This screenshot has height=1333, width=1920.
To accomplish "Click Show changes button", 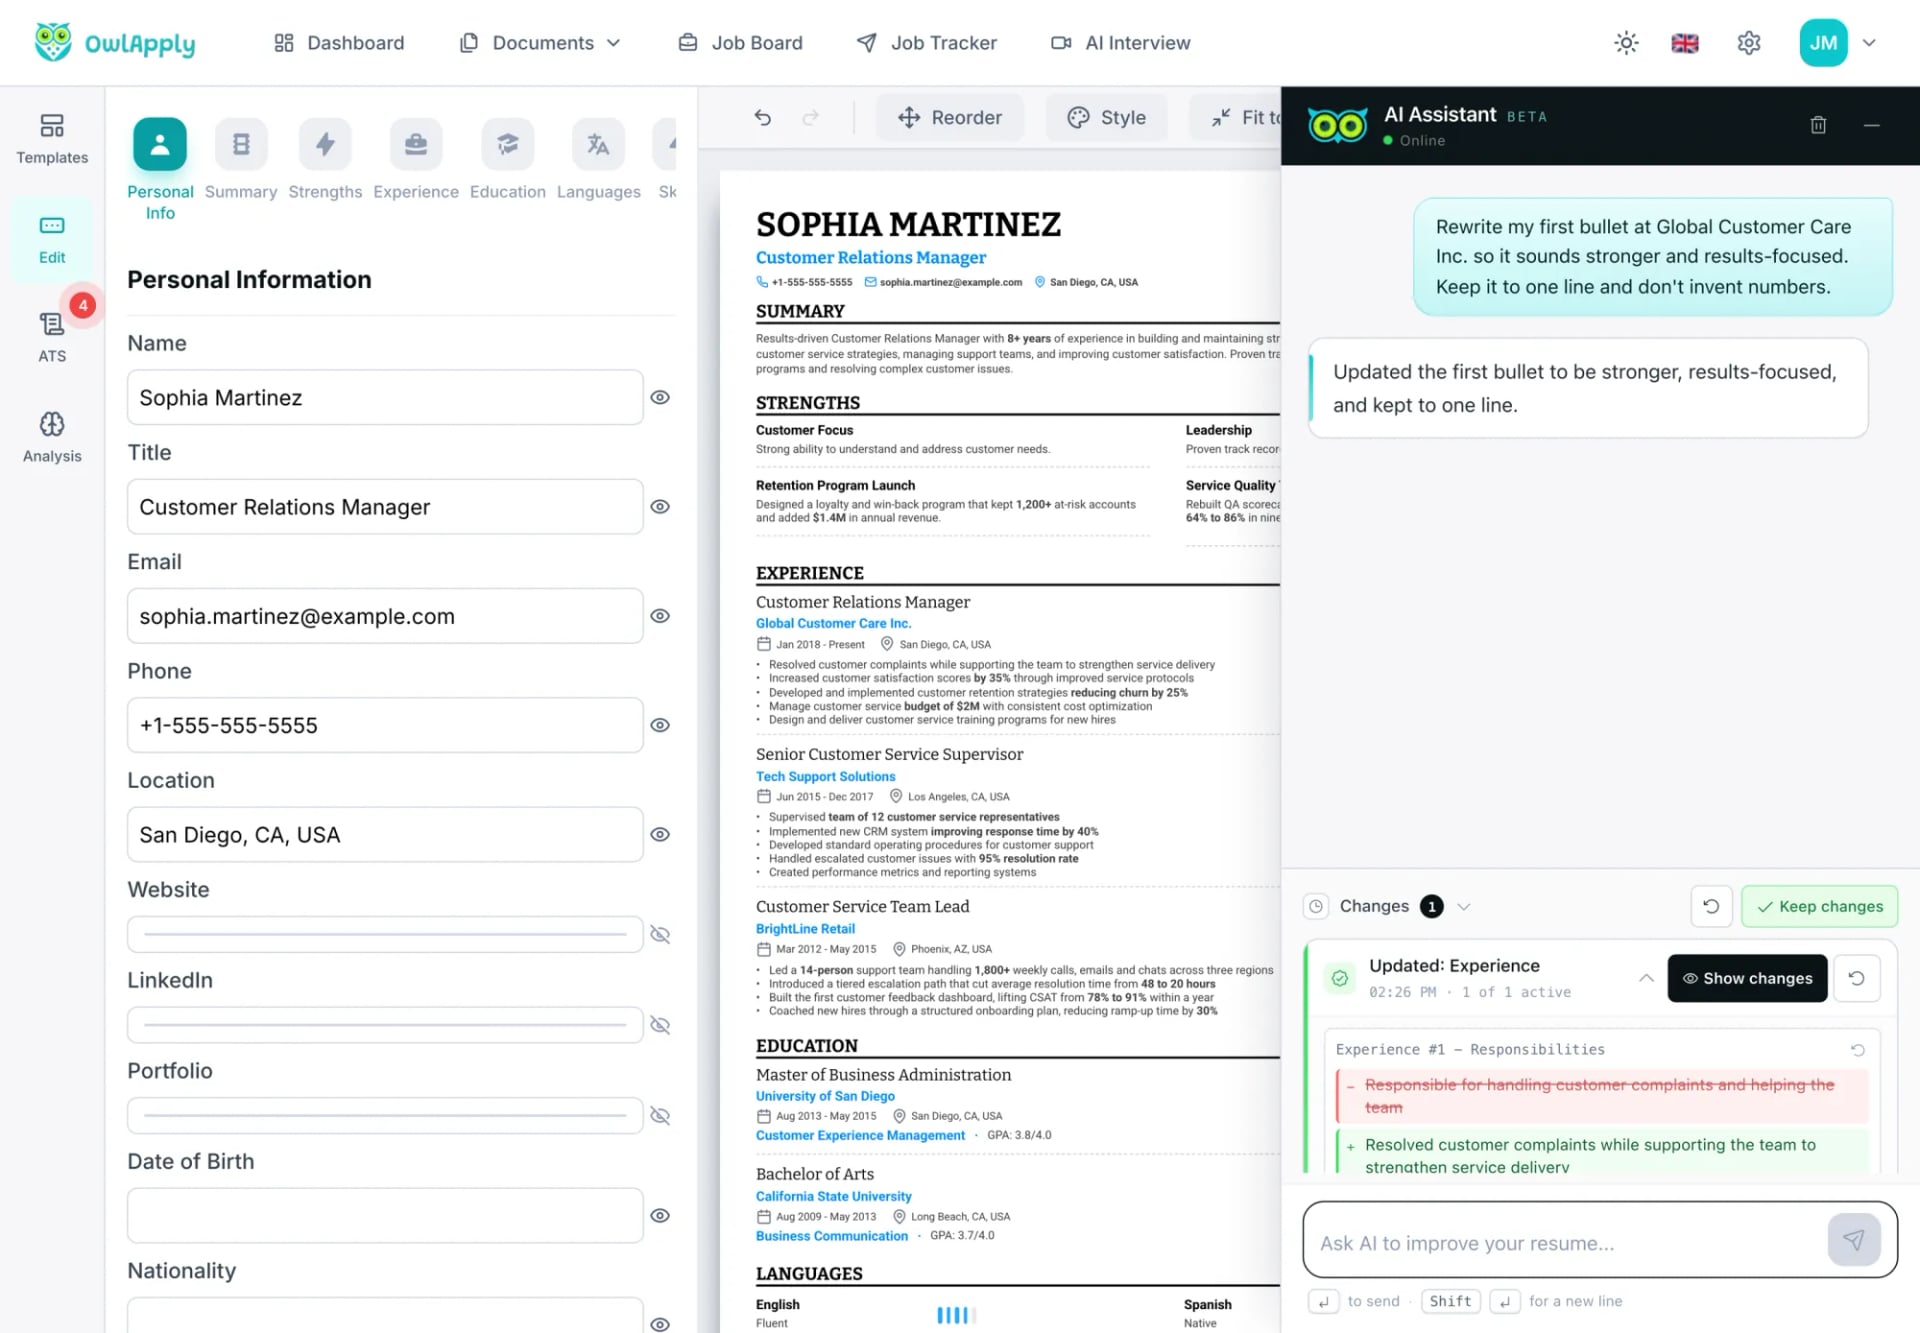I will pyautogui.click(x=1747, y=978).
